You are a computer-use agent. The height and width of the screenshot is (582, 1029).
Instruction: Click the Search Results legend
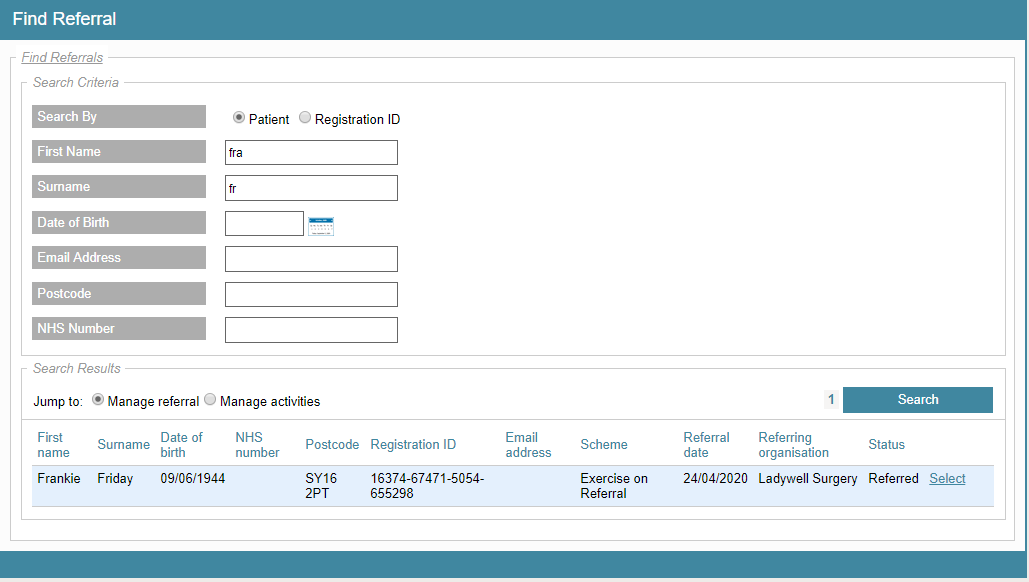(x=77, y=369)
